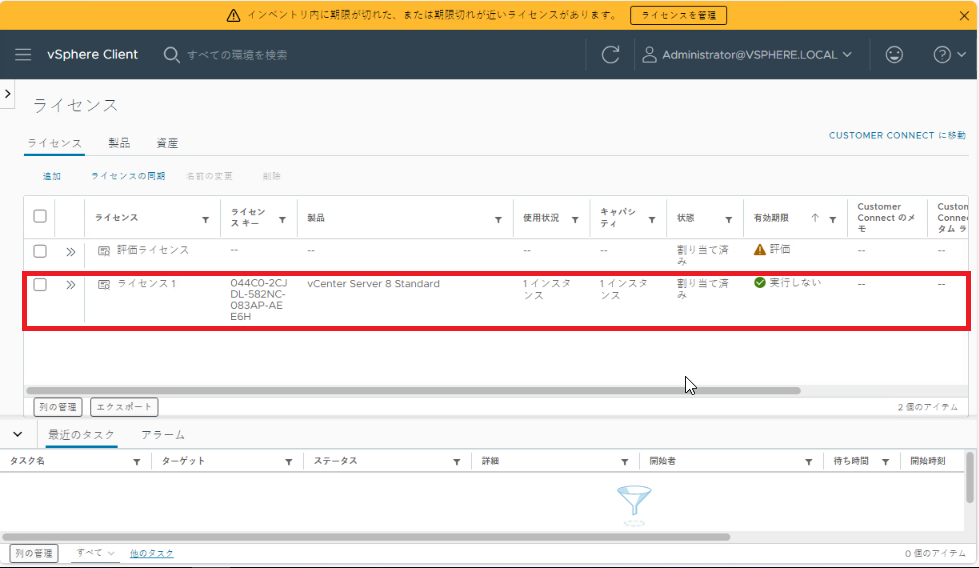
Task: Filter the キャパシティ column
Action: (652, 220)
